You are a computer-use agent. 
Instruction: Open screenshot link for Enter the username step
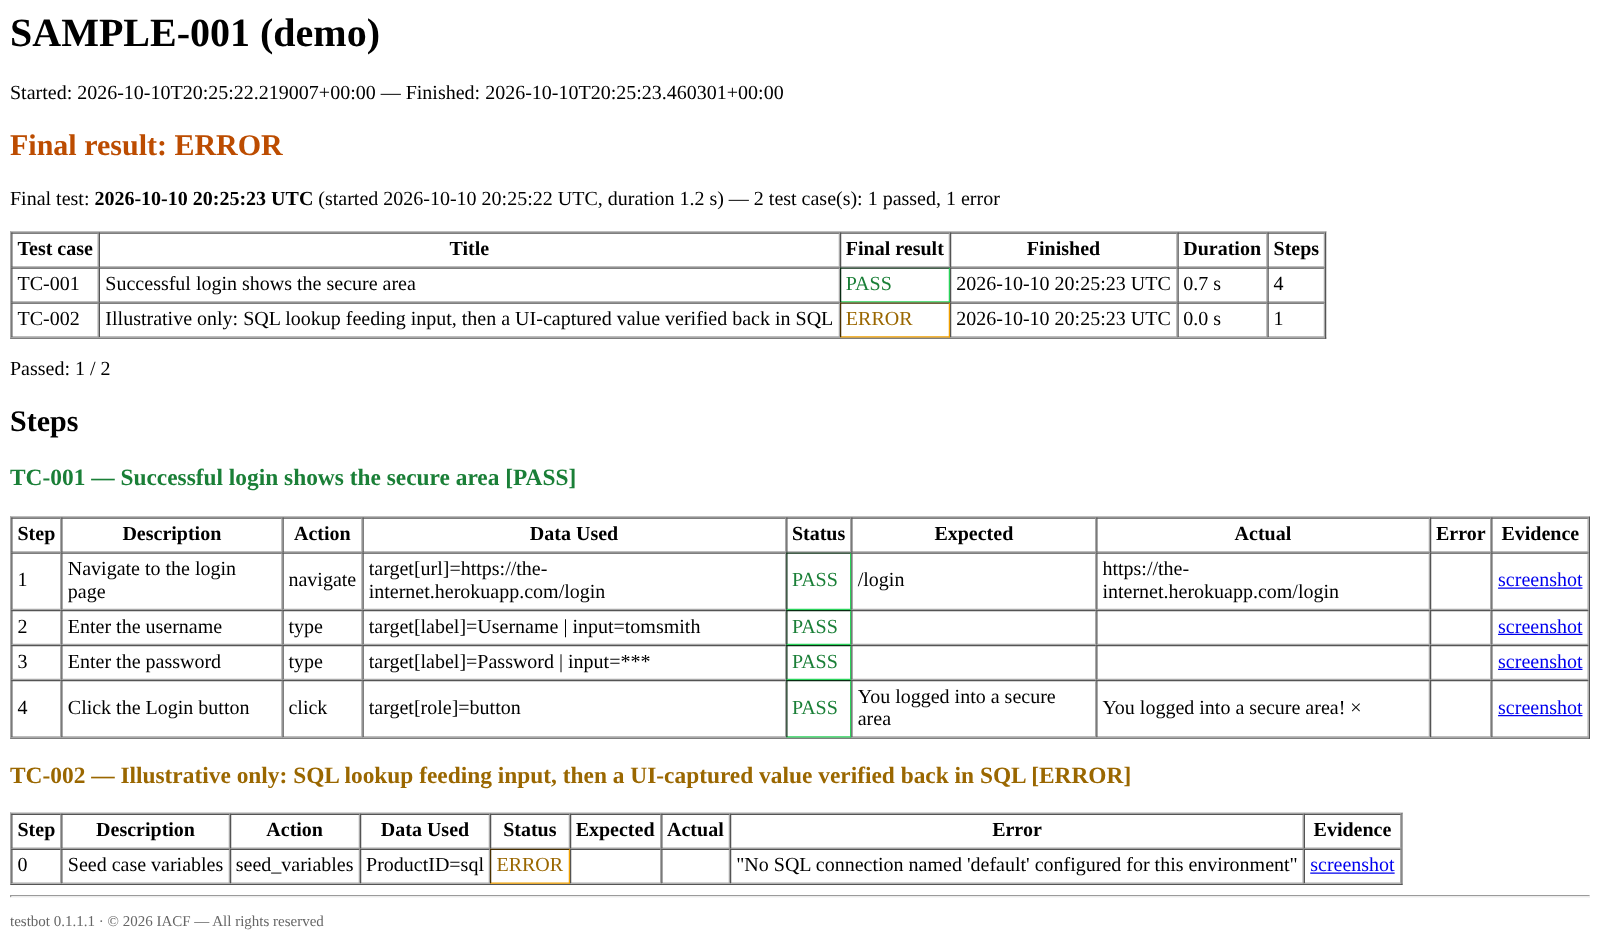point(1539,627)
